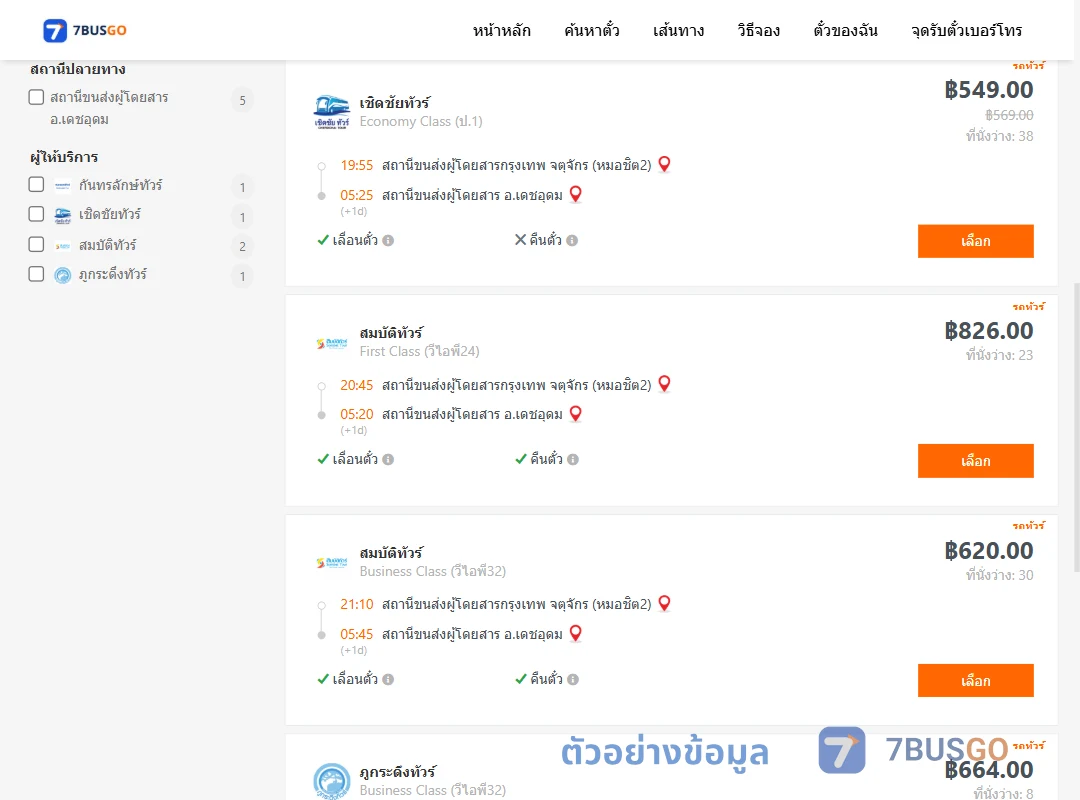Image resolution: width=1080 pixels, height=800 pixels.
Task: Click the สมบัติทัวร์ logo on the First Class card
Action: (332, 343)
